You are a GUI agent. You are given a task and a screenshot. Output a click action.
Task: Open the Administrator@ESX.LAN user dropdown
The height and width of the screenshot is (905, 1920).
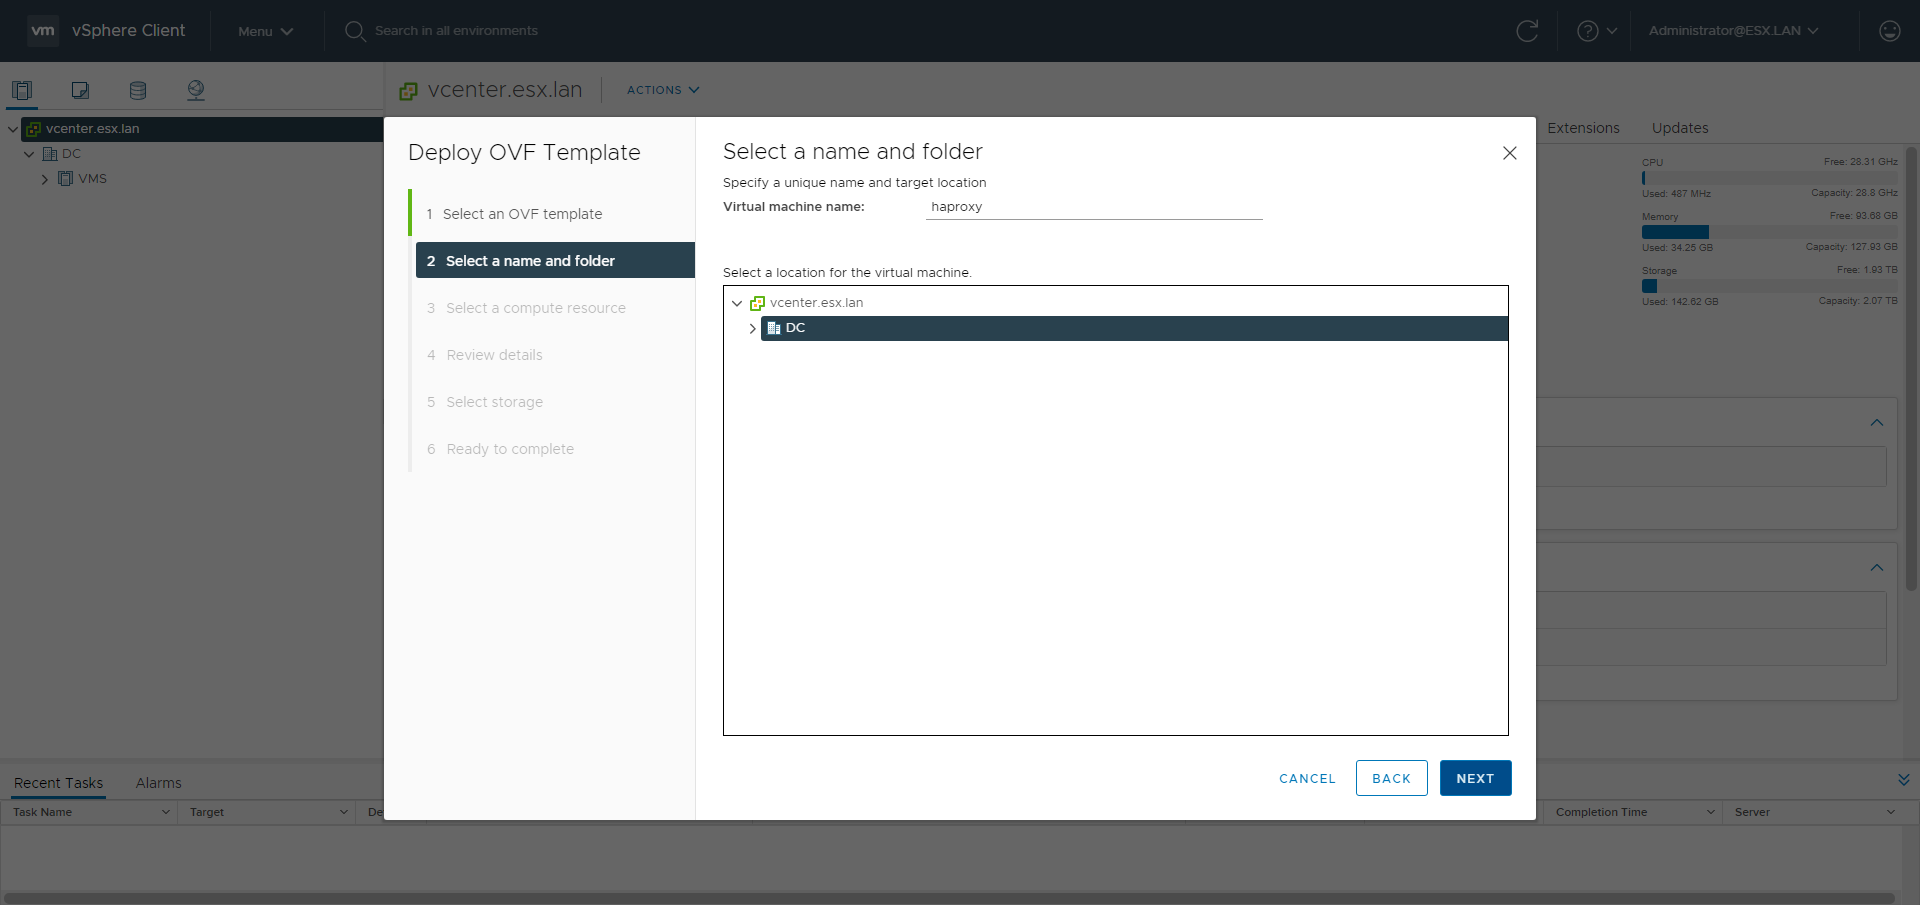click(x=1732, y=31)
